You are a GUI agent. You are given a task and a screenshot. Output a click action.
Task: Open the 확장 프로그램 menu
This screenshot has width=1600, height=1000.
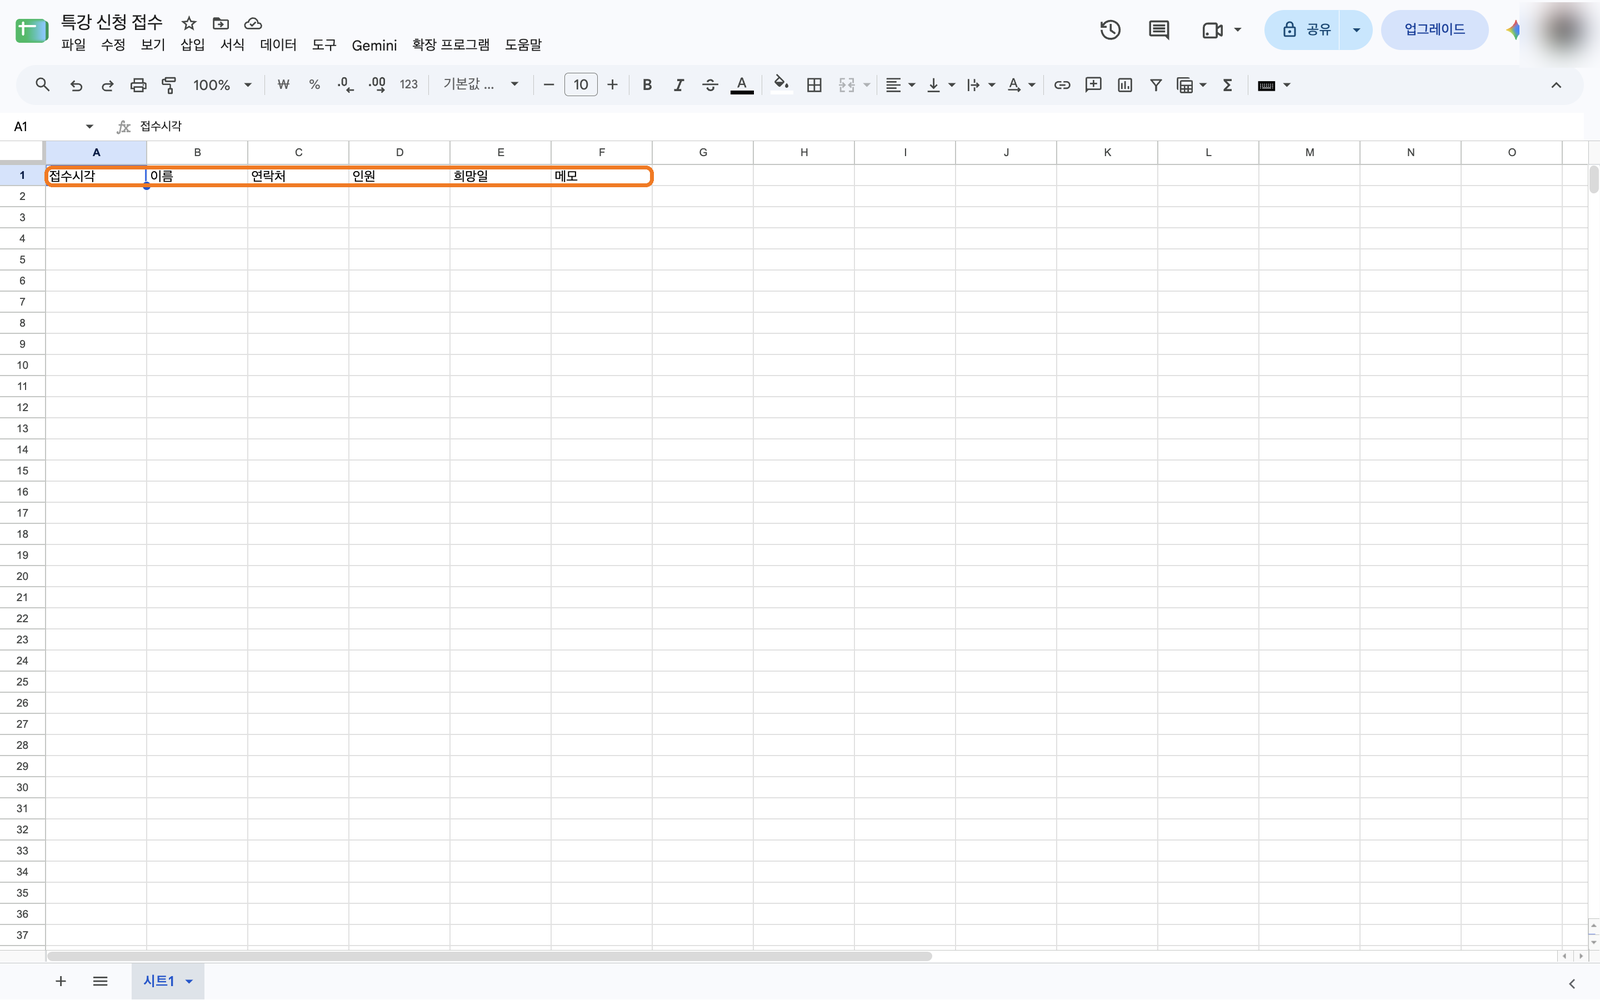coord(451,45)
